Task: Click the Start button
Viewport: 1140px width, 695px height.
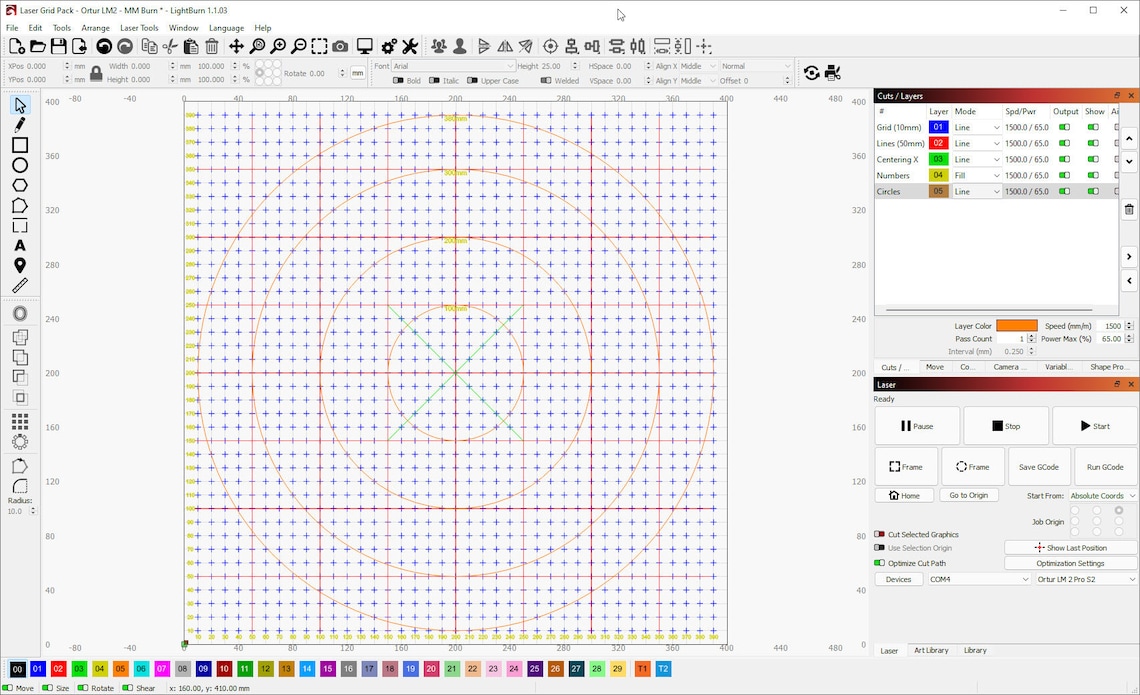Action: 1094,426
